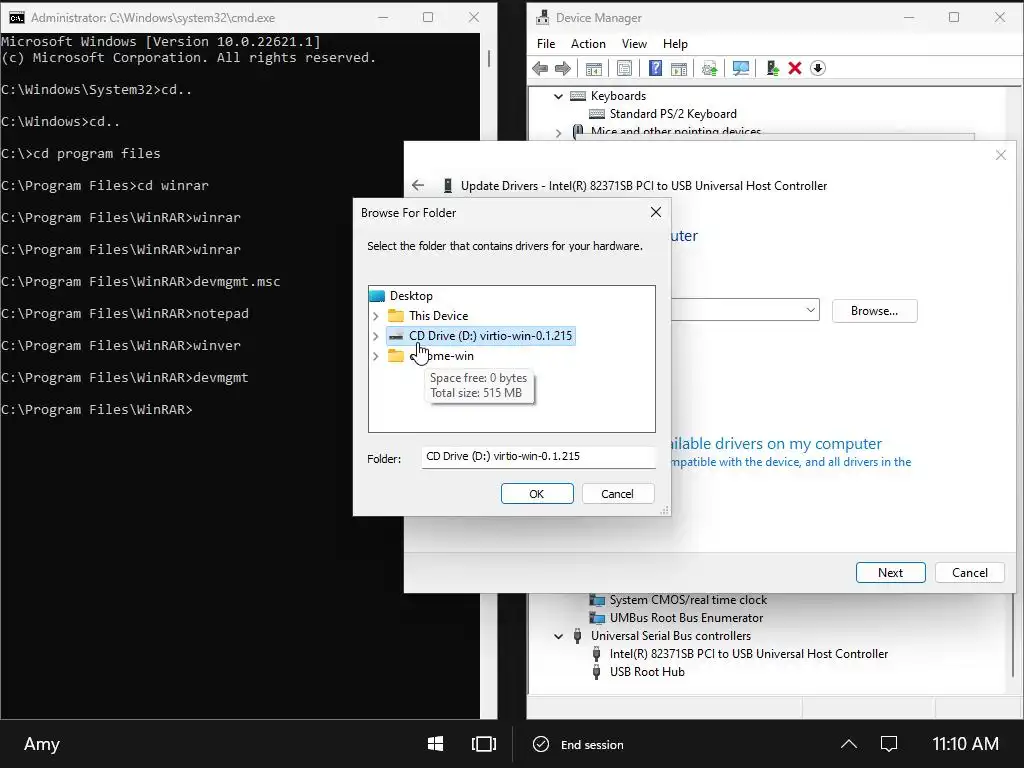Select UMBus Root Bus Enumerator device

(686, 618)
